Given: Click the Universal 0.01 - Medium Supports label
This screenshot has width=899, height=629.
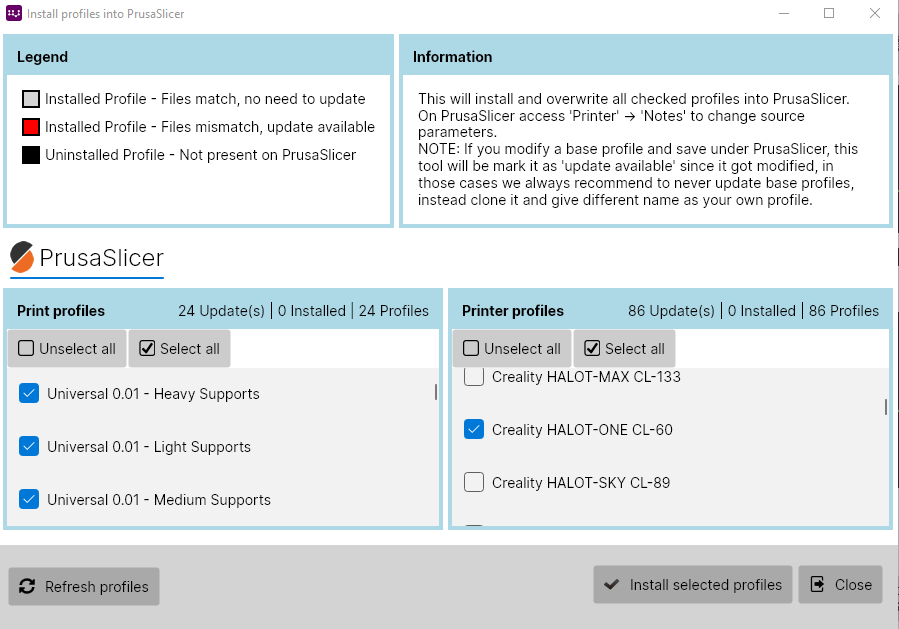Looking at the screenshot, I should (159, 499).
